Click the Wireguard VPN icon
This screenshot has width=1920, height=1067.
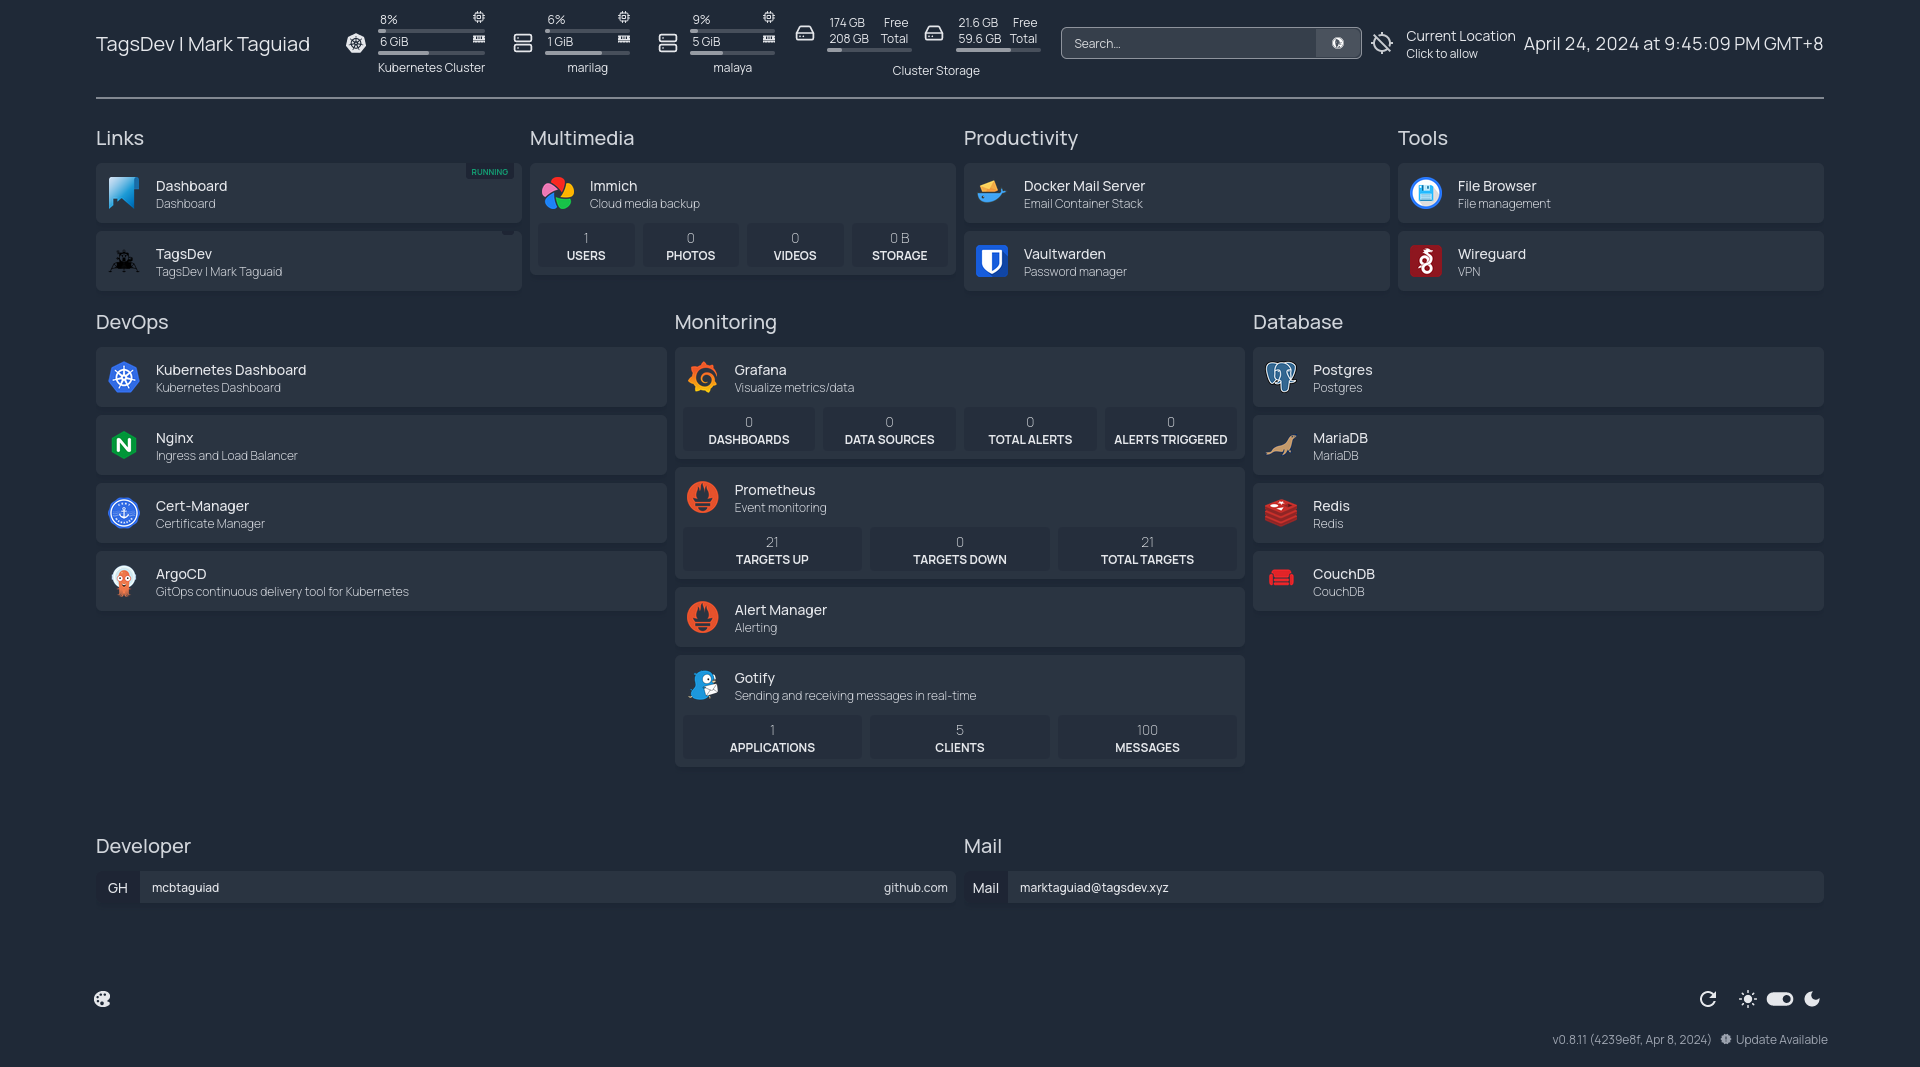click(1425, 261)
